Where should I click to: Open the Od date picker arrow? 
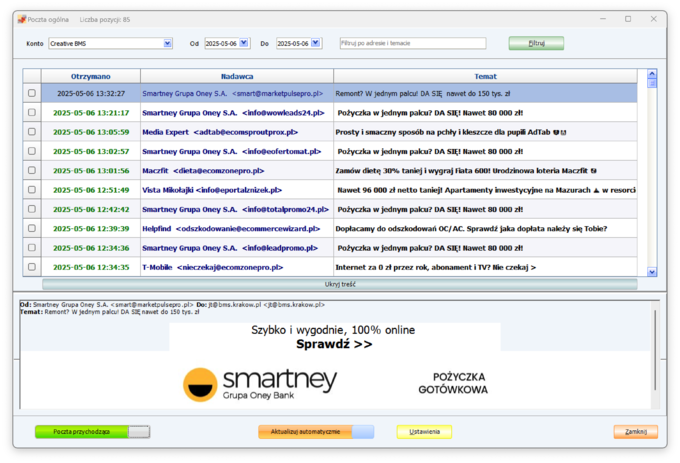244,43
